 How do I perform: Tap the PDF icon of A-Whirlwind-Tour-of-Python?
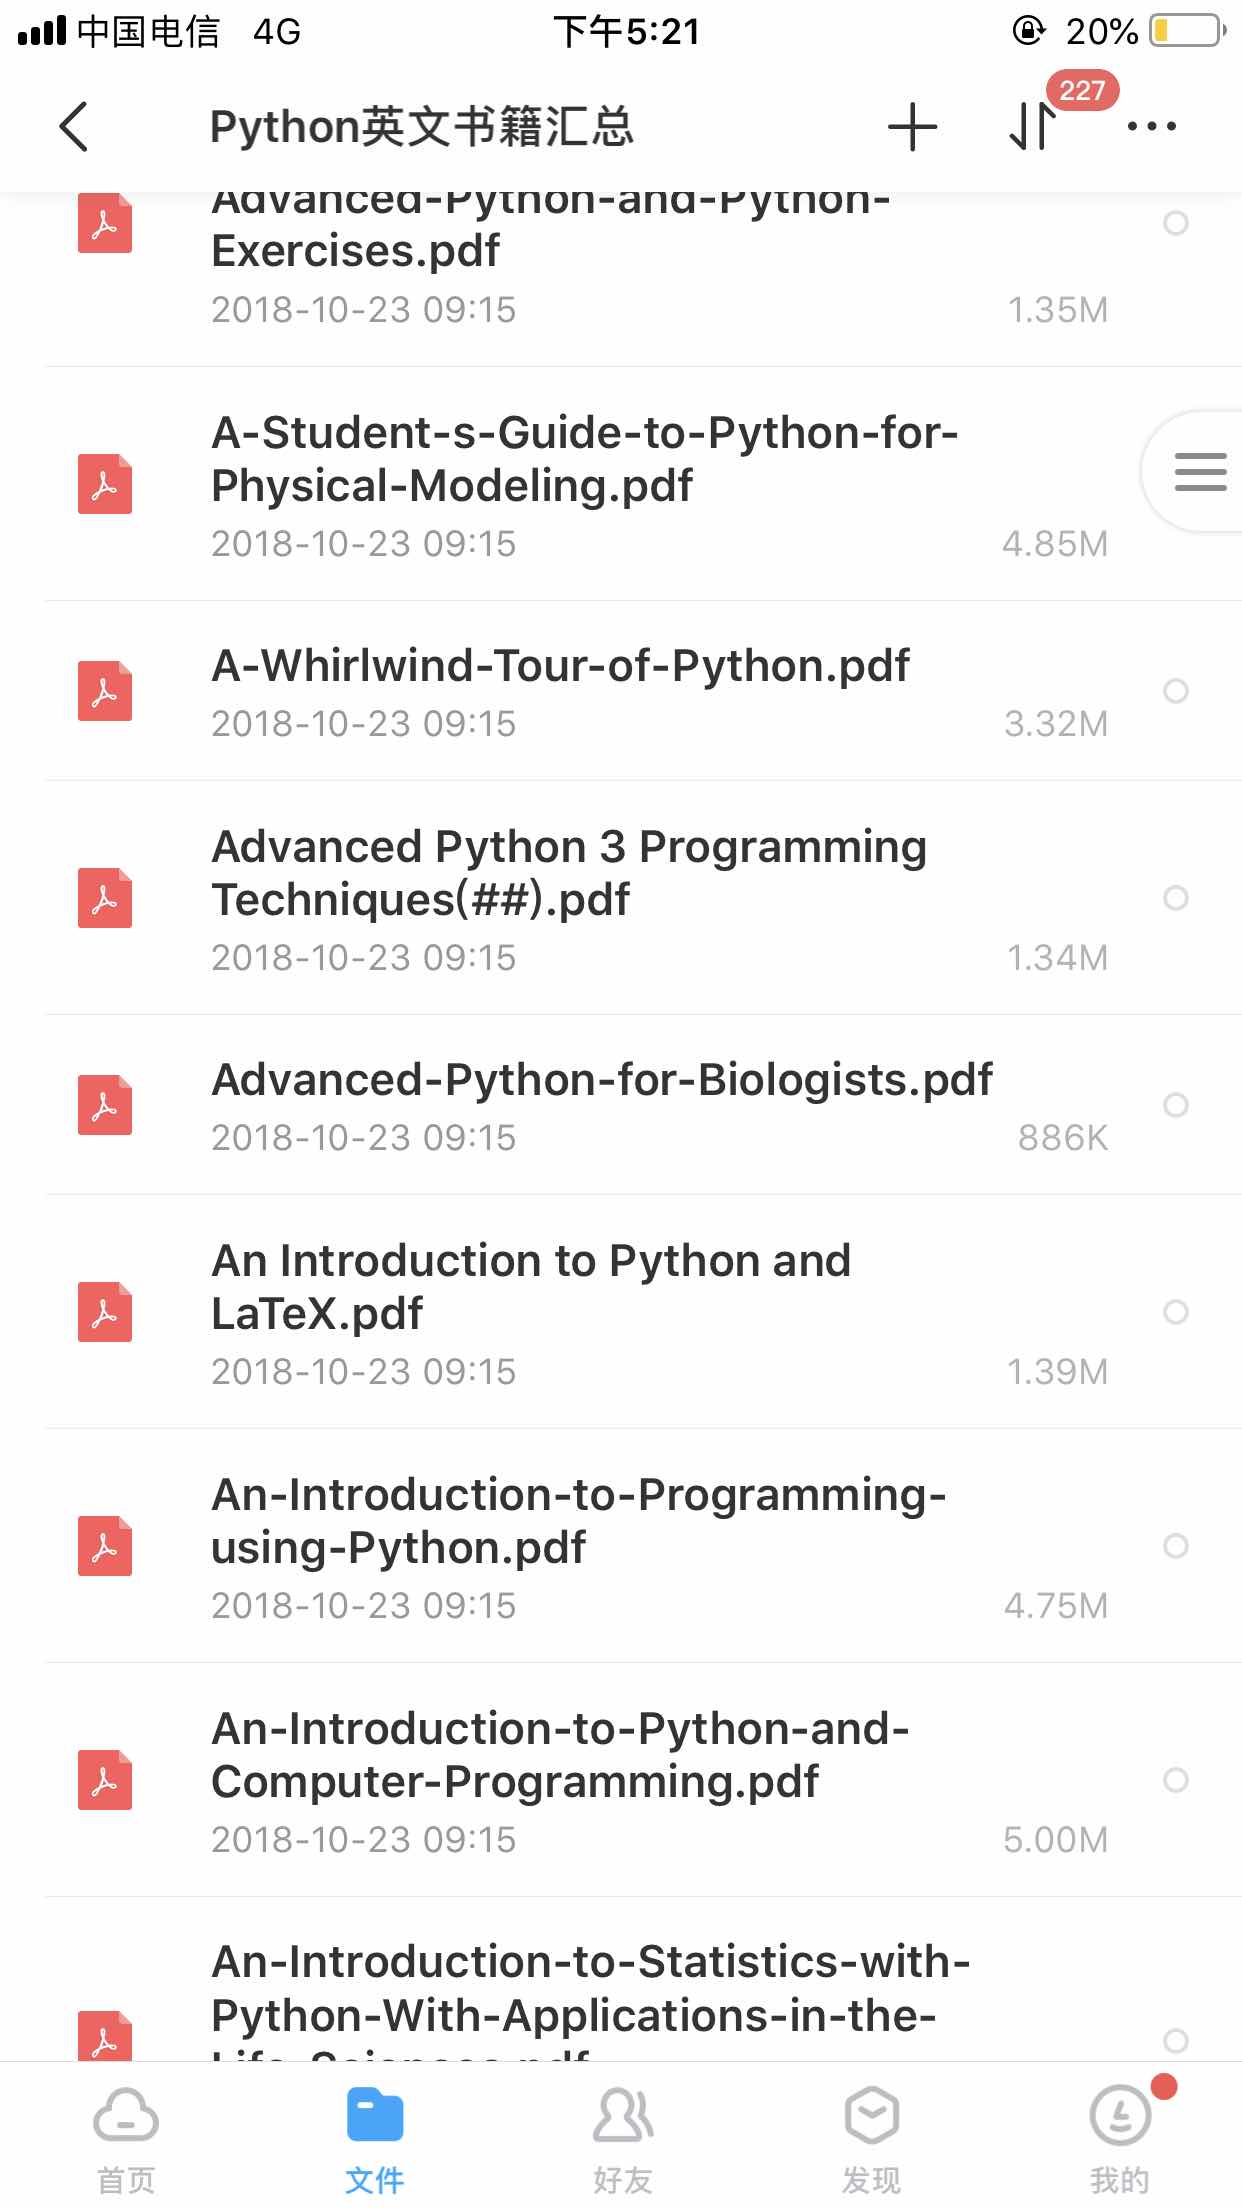105,691
